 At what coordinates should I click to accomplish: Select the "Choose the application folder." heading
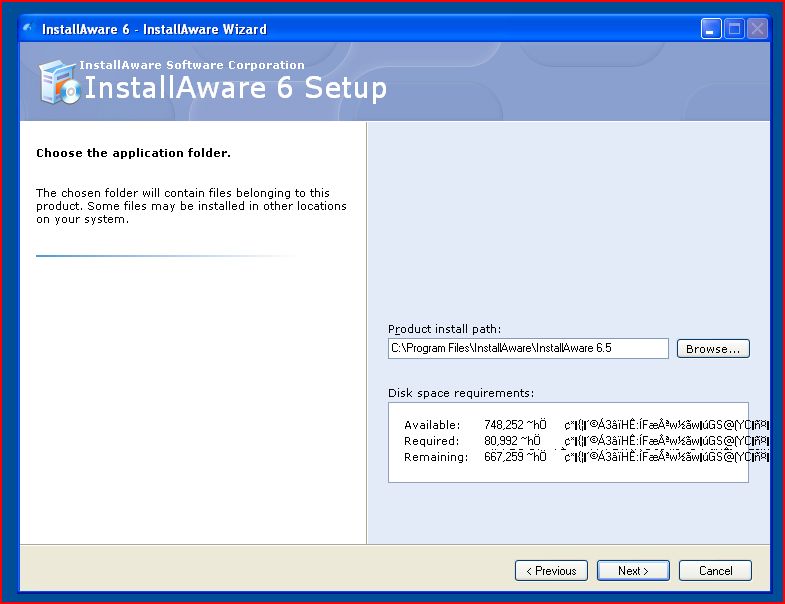tap(133, 153)
